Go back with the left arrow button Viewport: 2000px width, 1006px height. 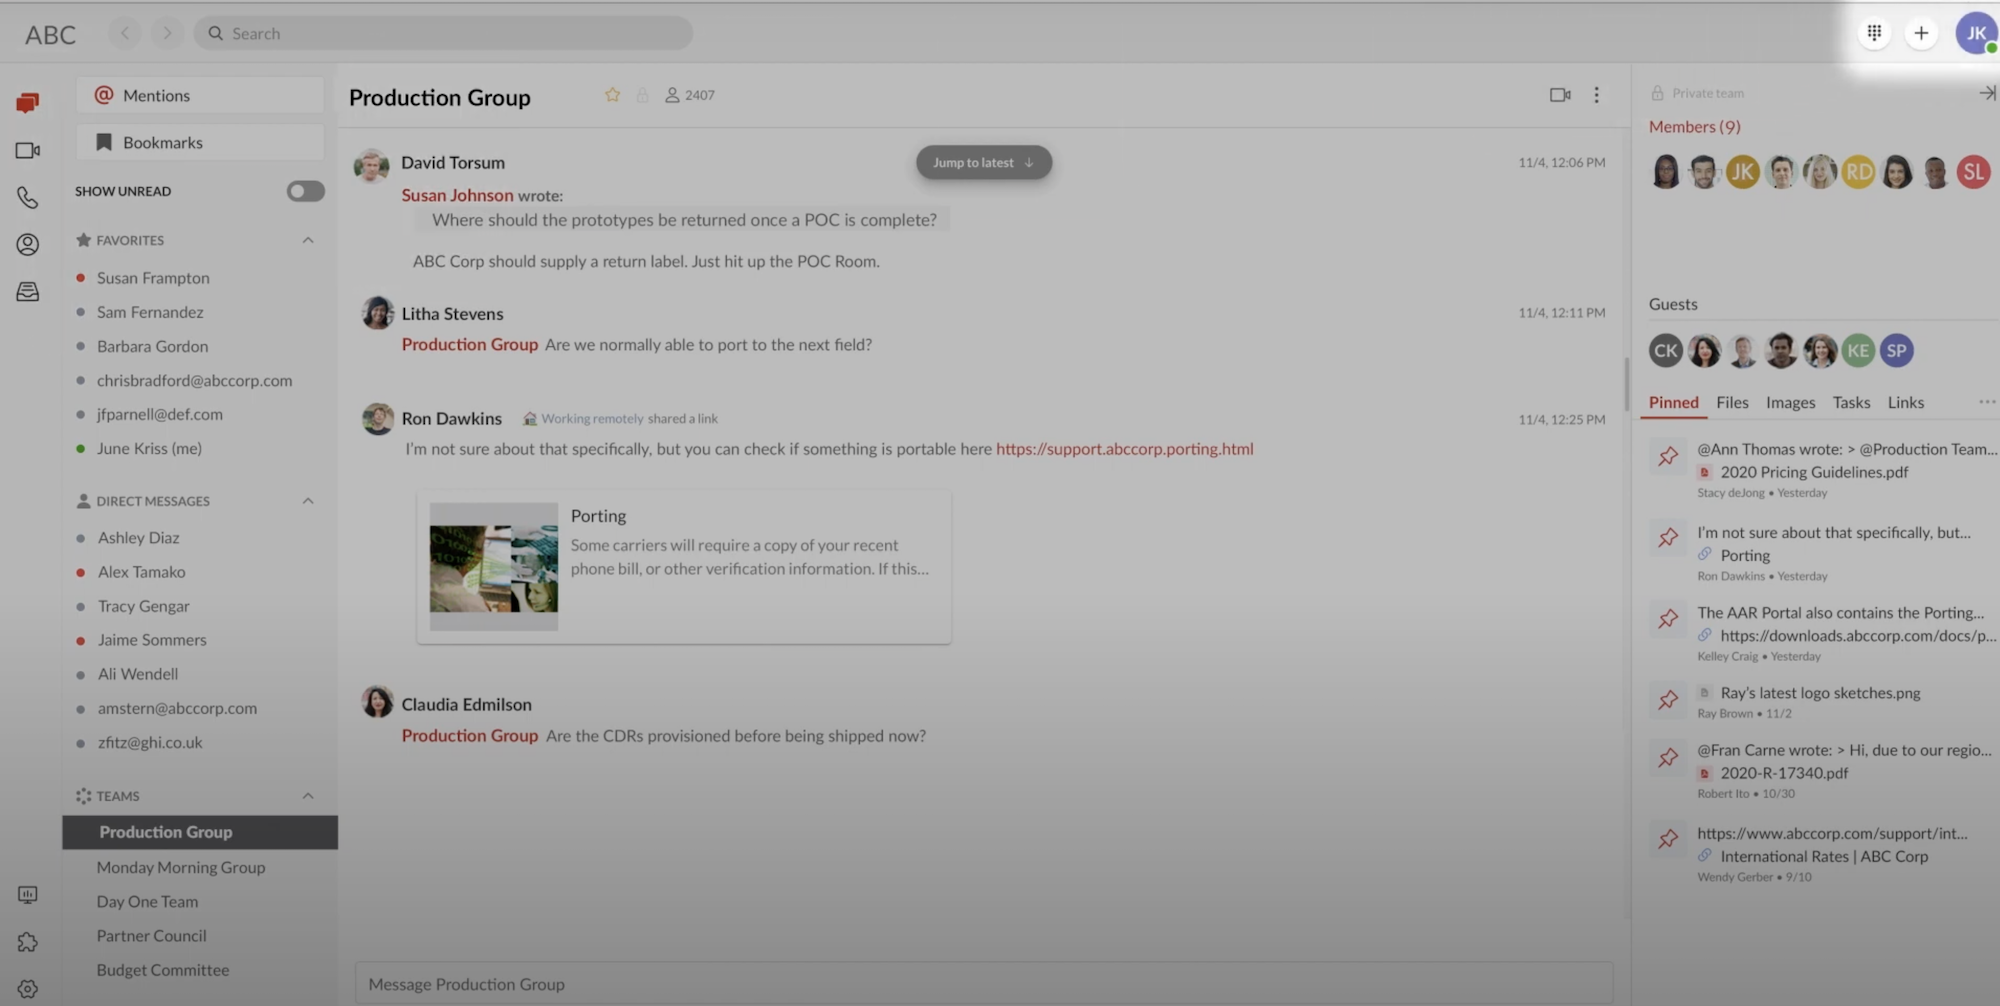point(125,33)
